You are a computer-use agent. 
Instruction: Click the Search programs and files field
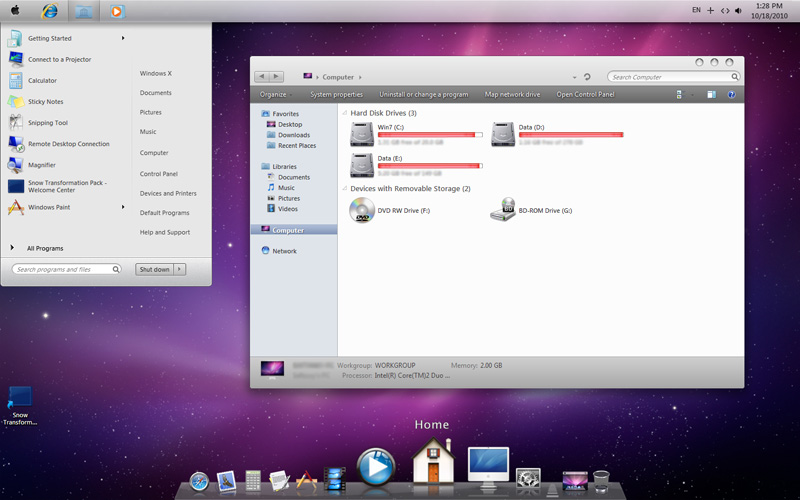[65, 269]
